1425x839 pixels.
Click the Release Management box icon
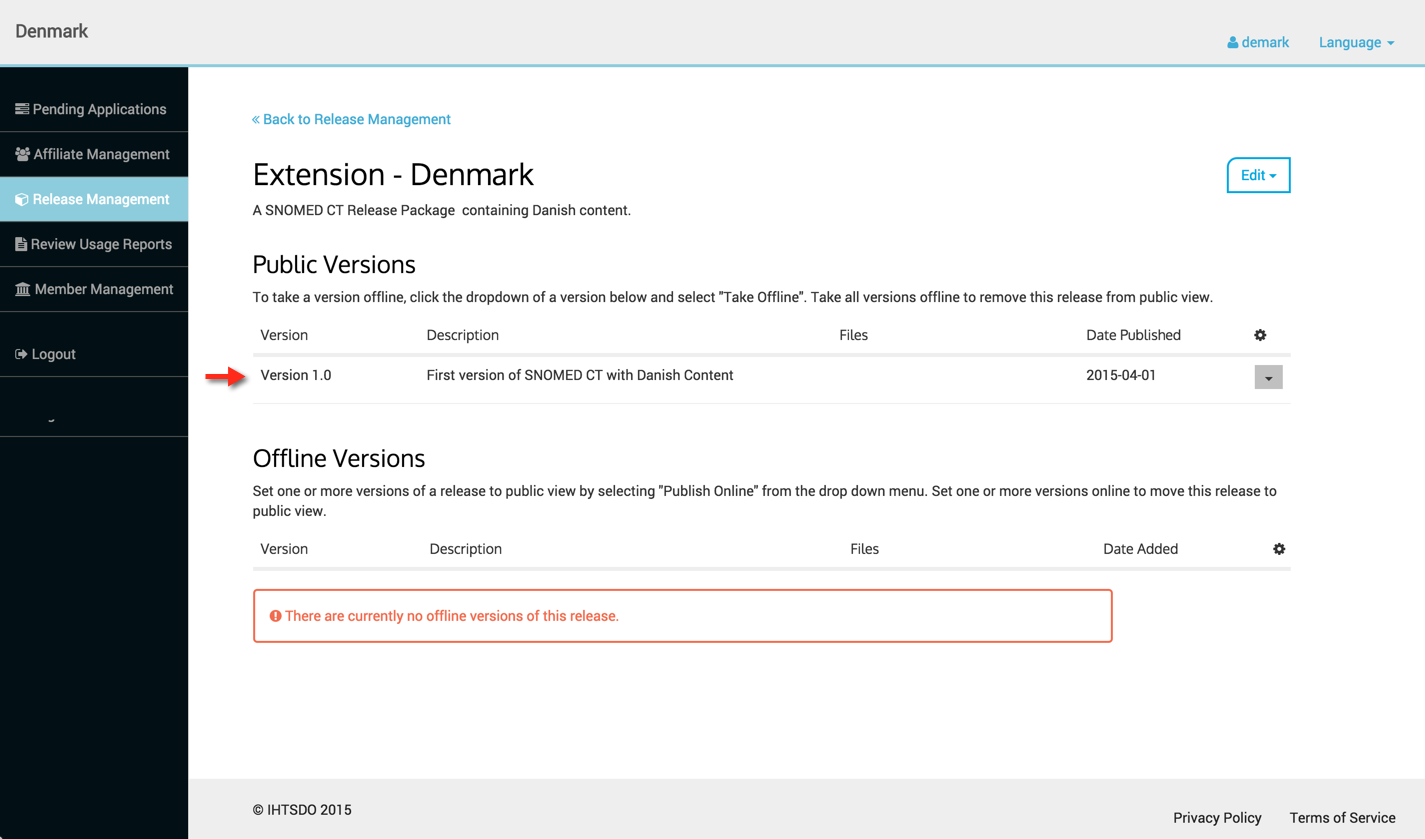tap(21, 199)
